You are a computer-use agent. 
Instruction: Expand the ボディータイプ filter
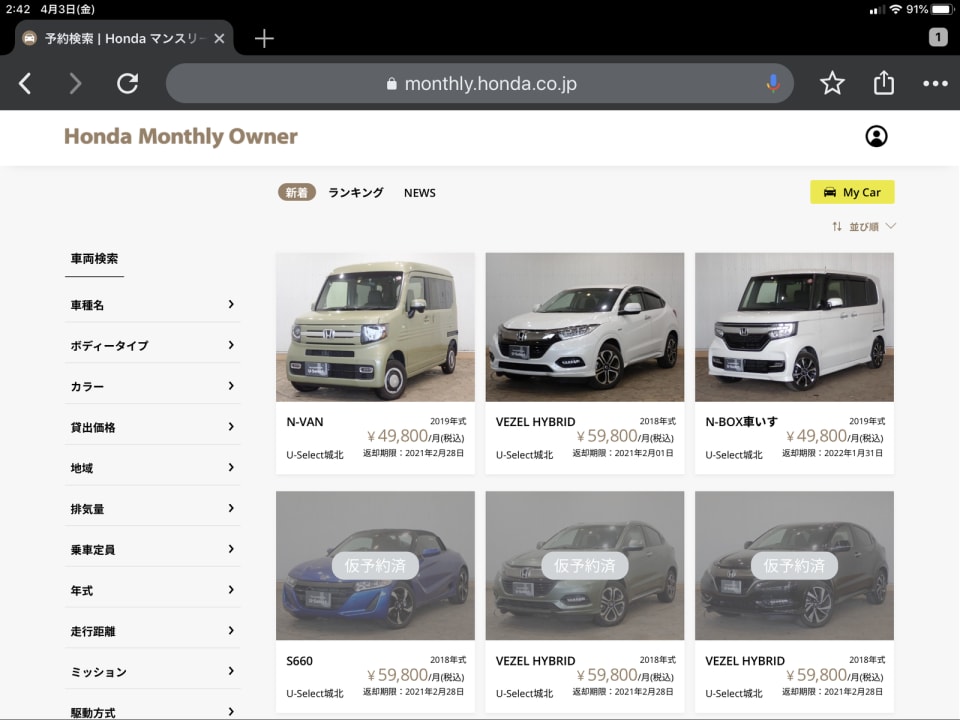152,345
